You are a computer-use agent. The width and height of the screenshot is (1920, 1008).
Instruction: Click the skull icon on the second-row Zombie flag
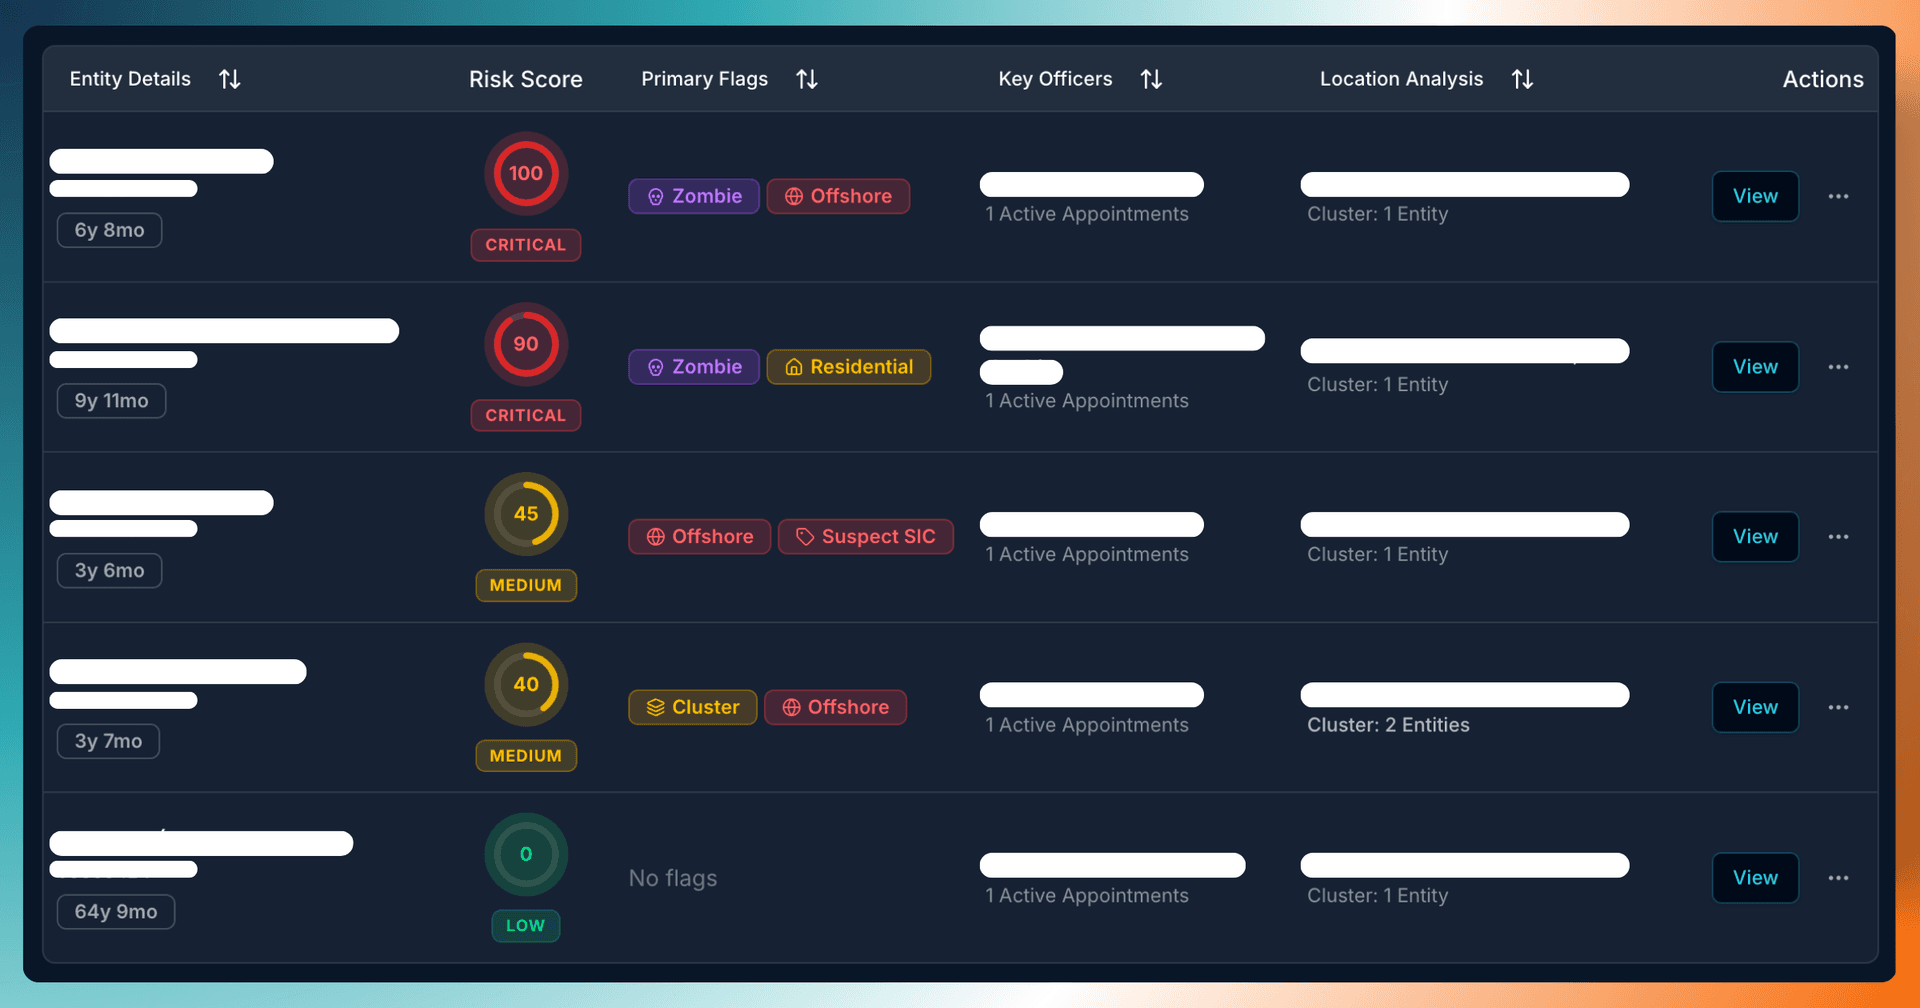pos(655,367)
